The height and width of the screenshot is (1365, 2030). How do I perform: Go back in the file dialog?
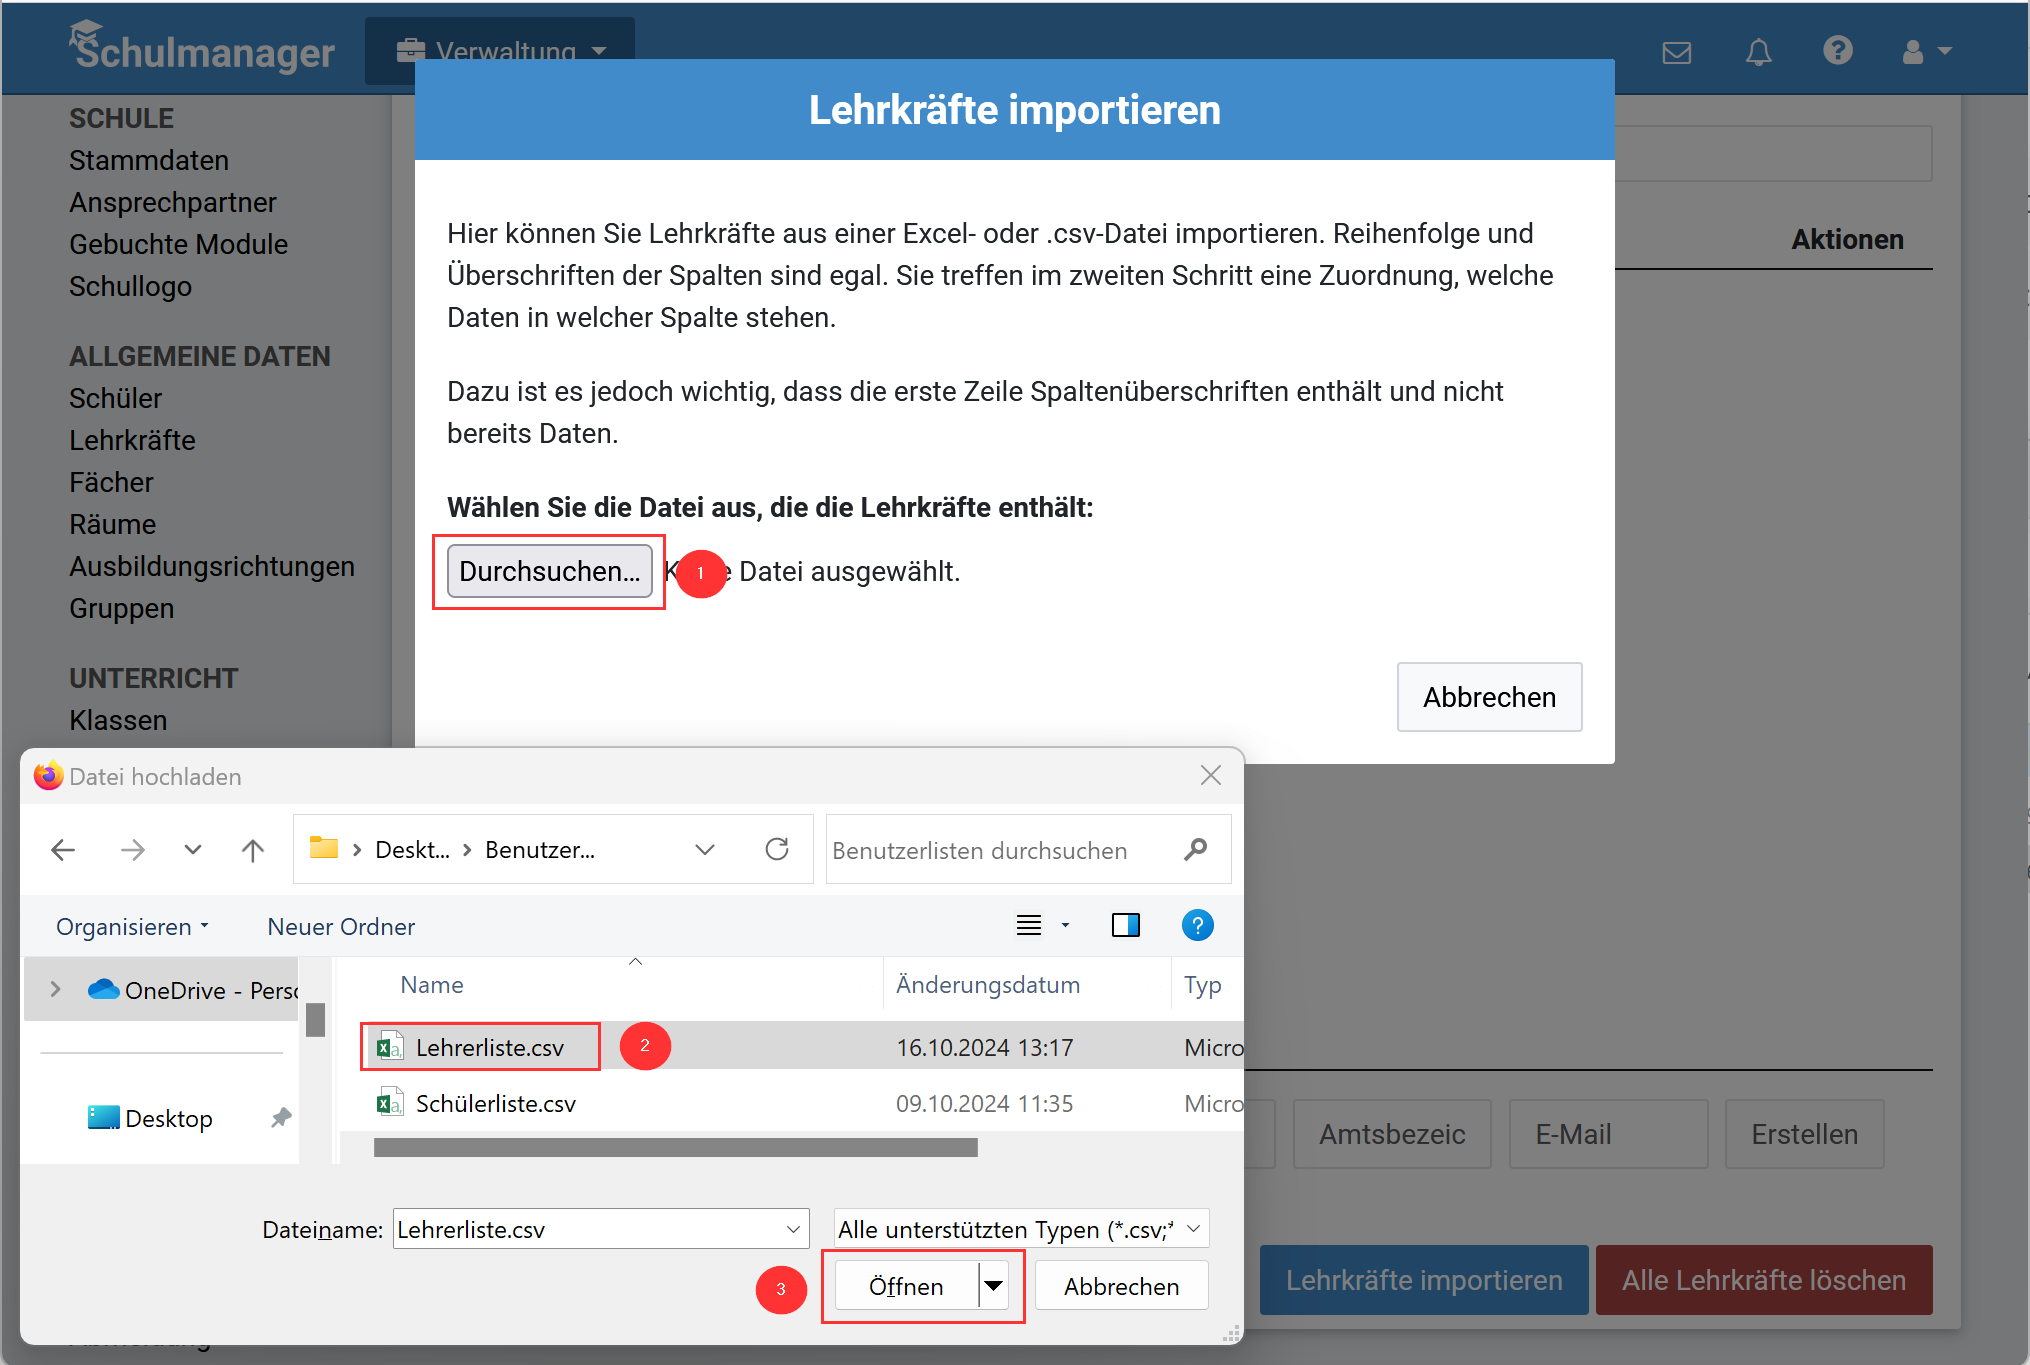63,850
